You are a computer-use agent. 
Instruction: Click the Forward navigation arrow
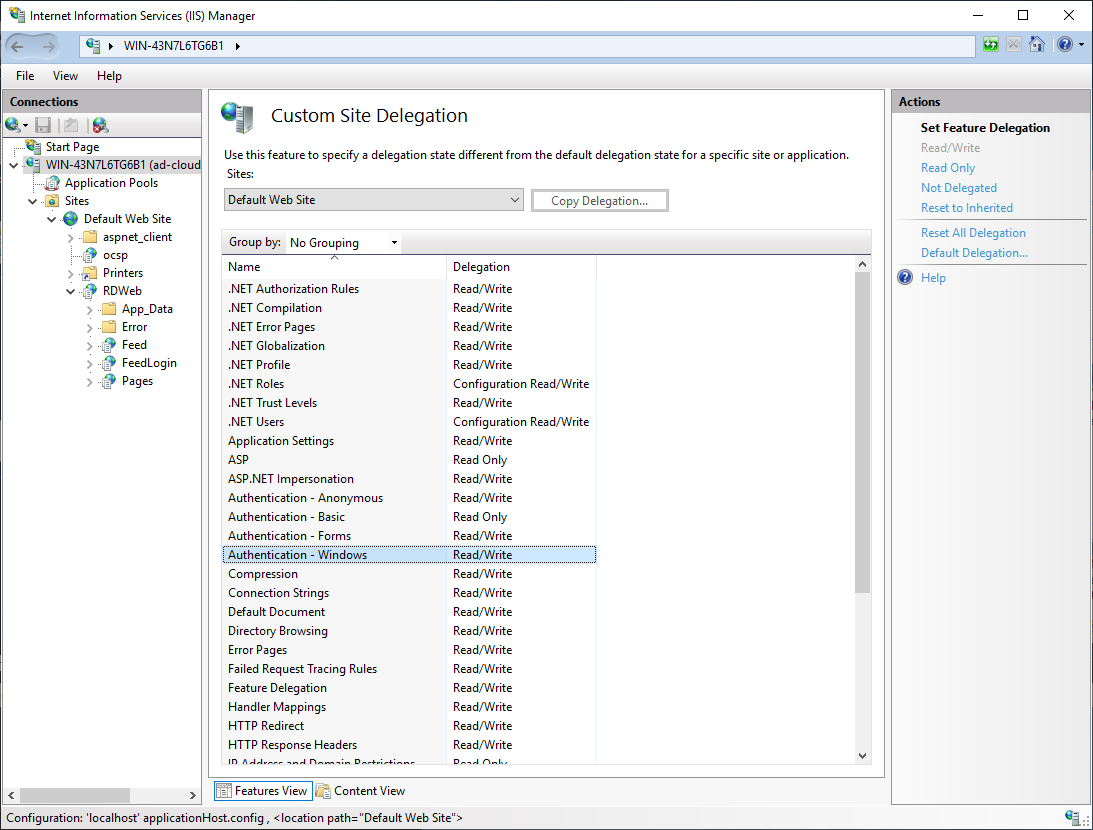[x=48, y=46]
